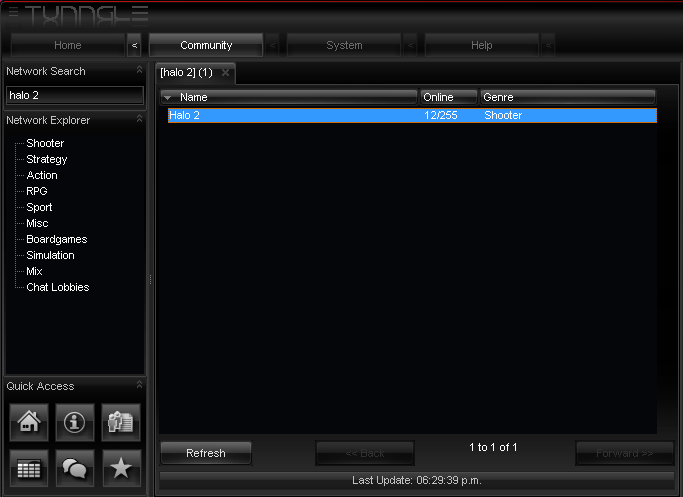Click the Forward >> pagination button
Viewport: 683px width, 497px height.
pos(625,453)
